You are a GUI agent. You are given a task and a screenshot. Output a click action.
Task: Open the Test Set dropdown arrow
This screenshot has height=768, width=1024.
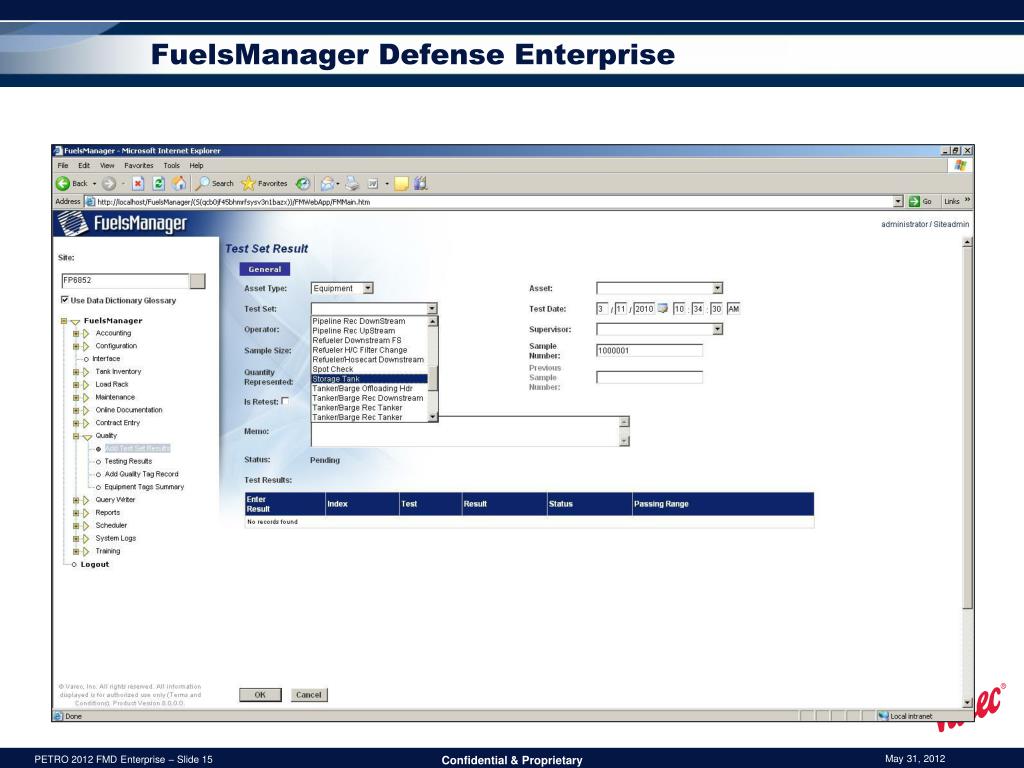(x=432, y=308)
